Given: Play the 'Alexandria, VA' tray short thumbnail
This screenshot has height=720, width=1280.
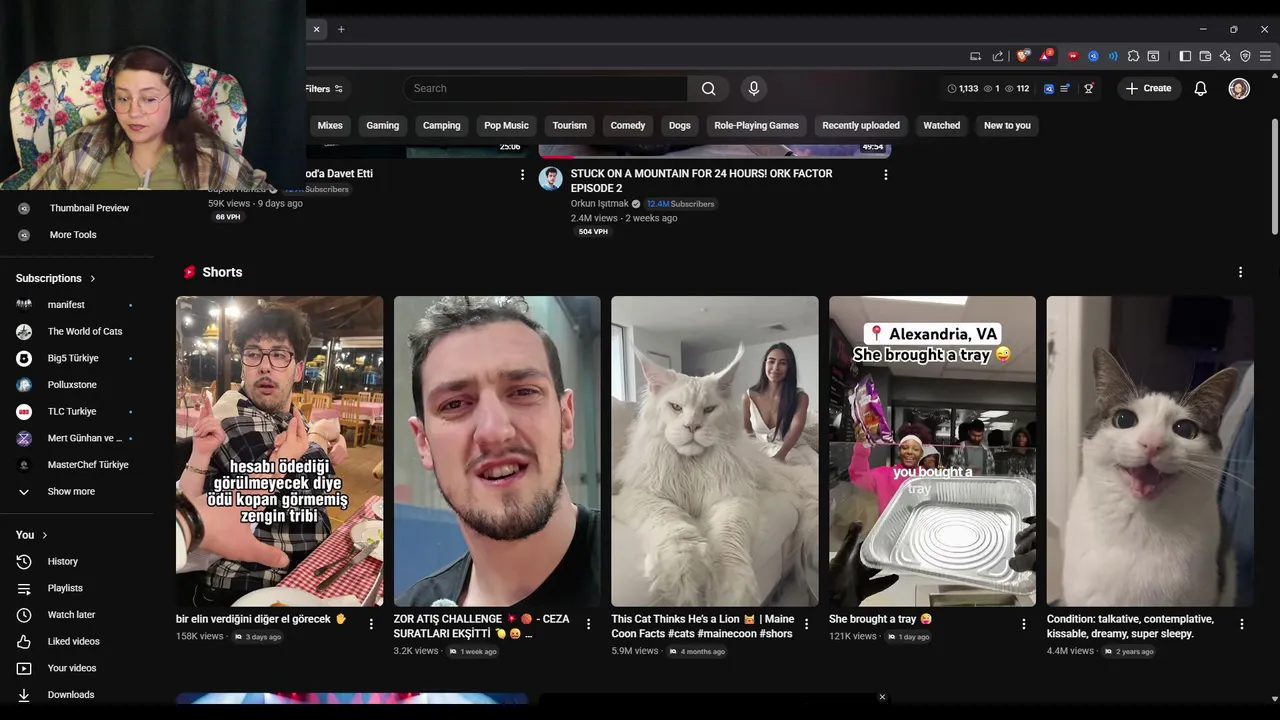Looking at the screenshot, I should tap(932, 451).
